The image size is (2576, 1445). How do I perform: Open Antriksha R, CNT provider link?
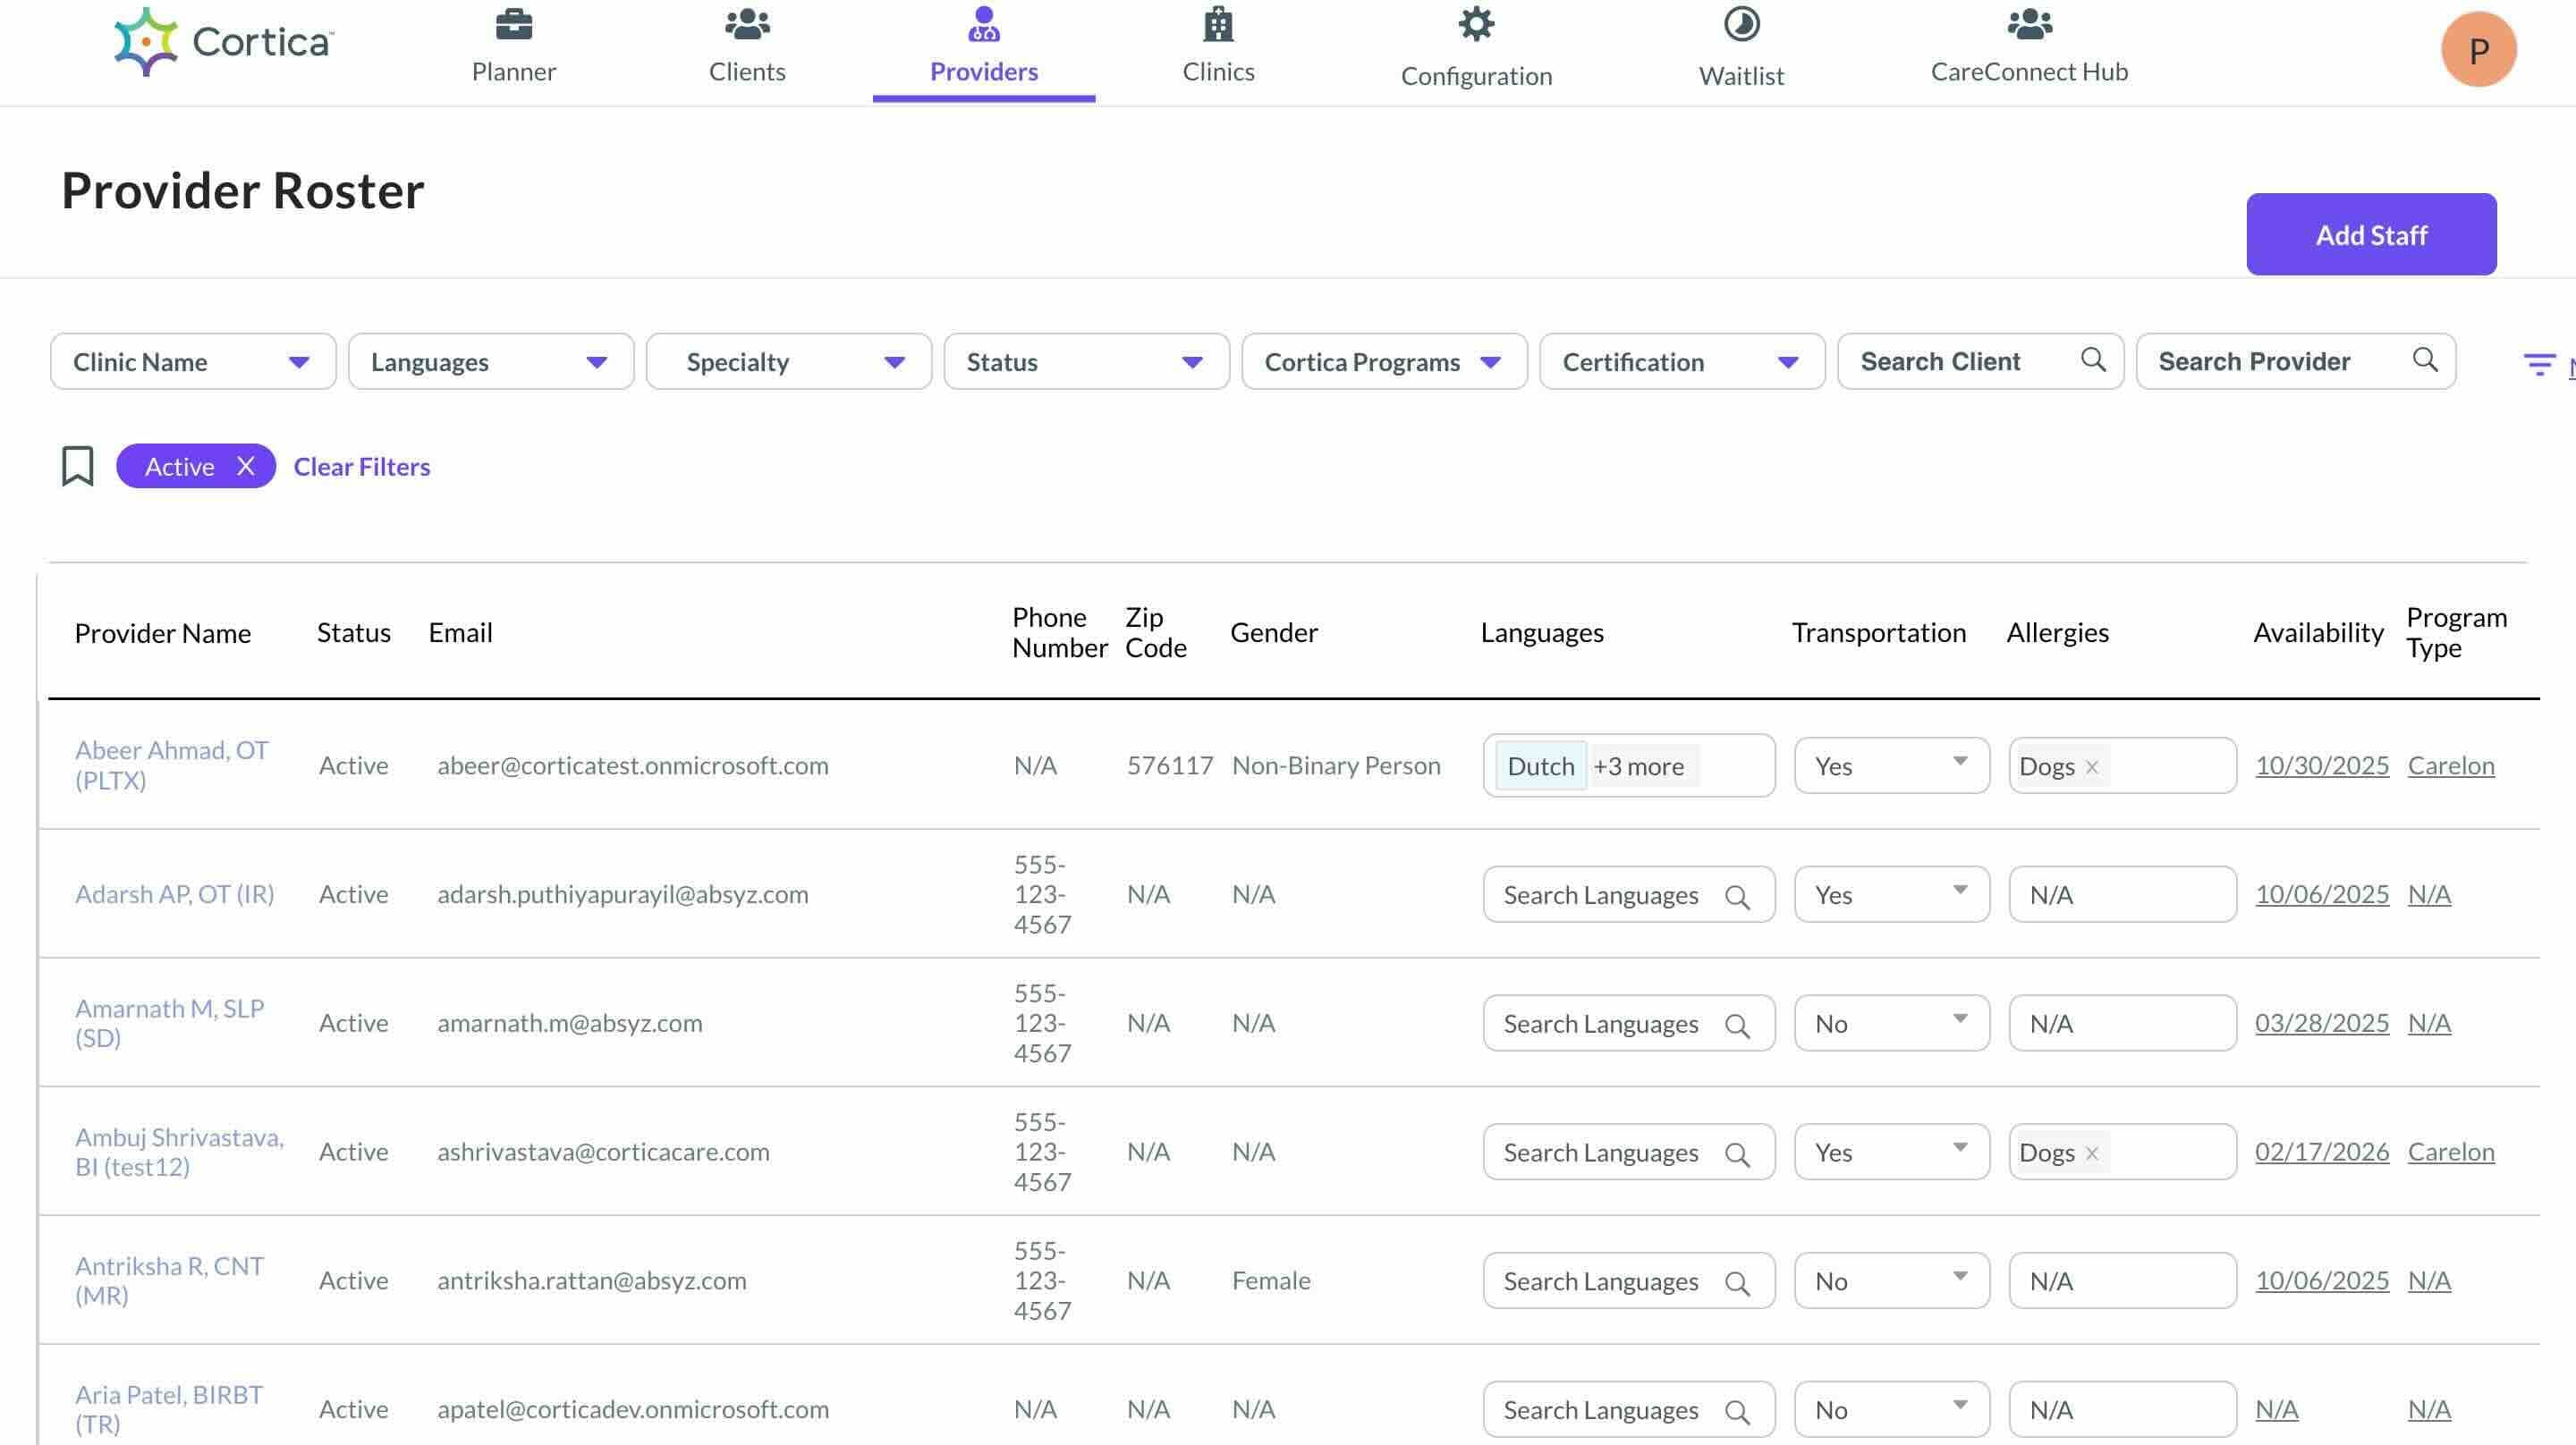(170, 1281)
